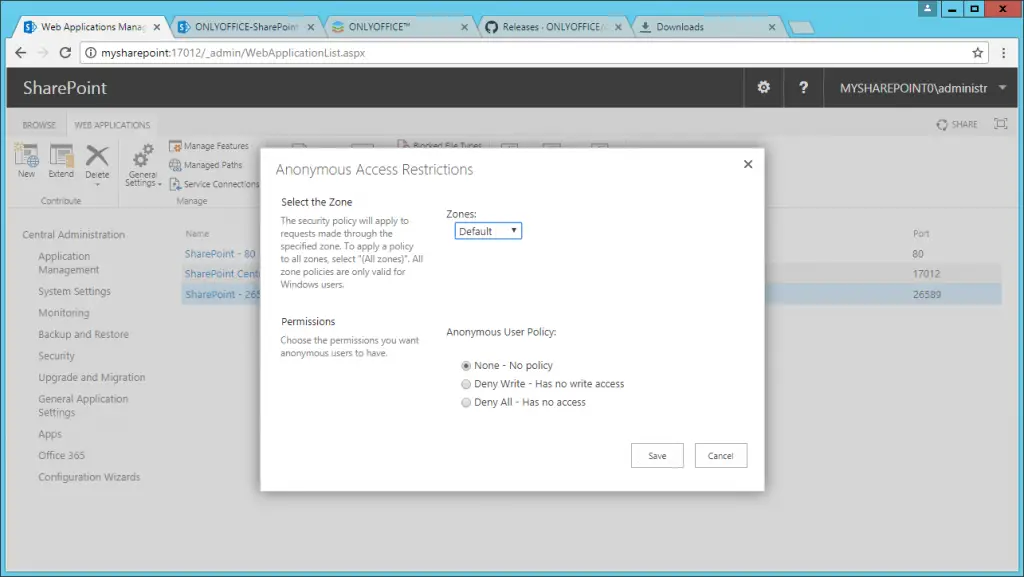Reload the page
The width and height of the screenshot is (1024, 577).
(65, 53)
